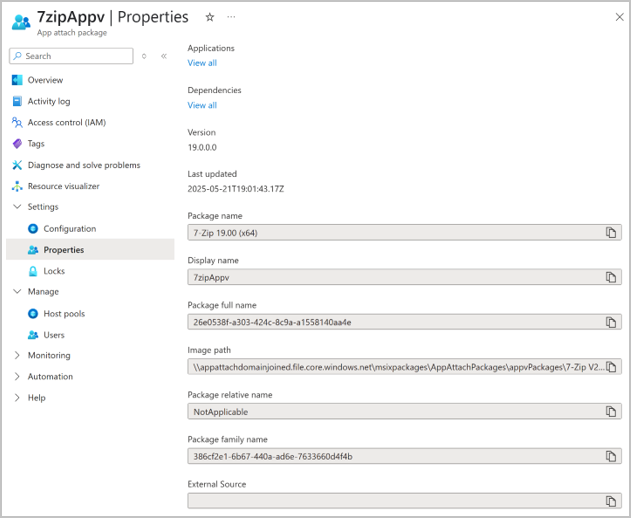
Task: Click View all under Applications
Action: coord(202,63)
